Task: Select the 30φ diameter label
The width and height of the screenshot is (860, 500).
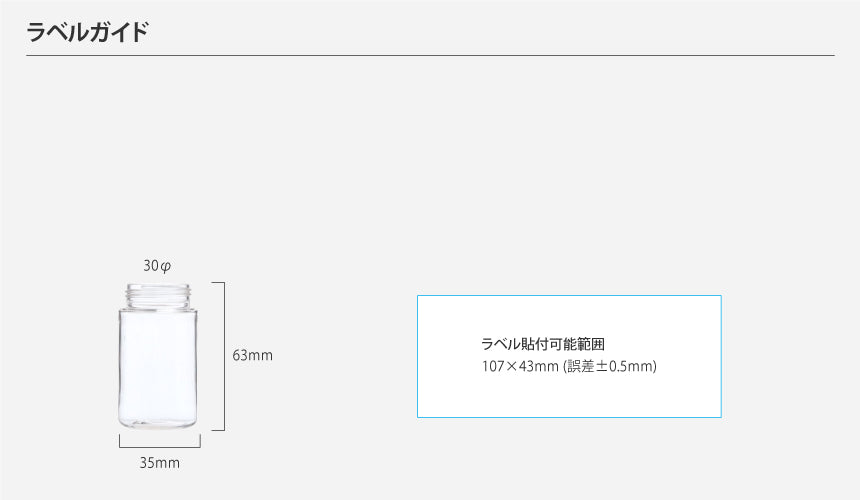Action: click(158, 266)
